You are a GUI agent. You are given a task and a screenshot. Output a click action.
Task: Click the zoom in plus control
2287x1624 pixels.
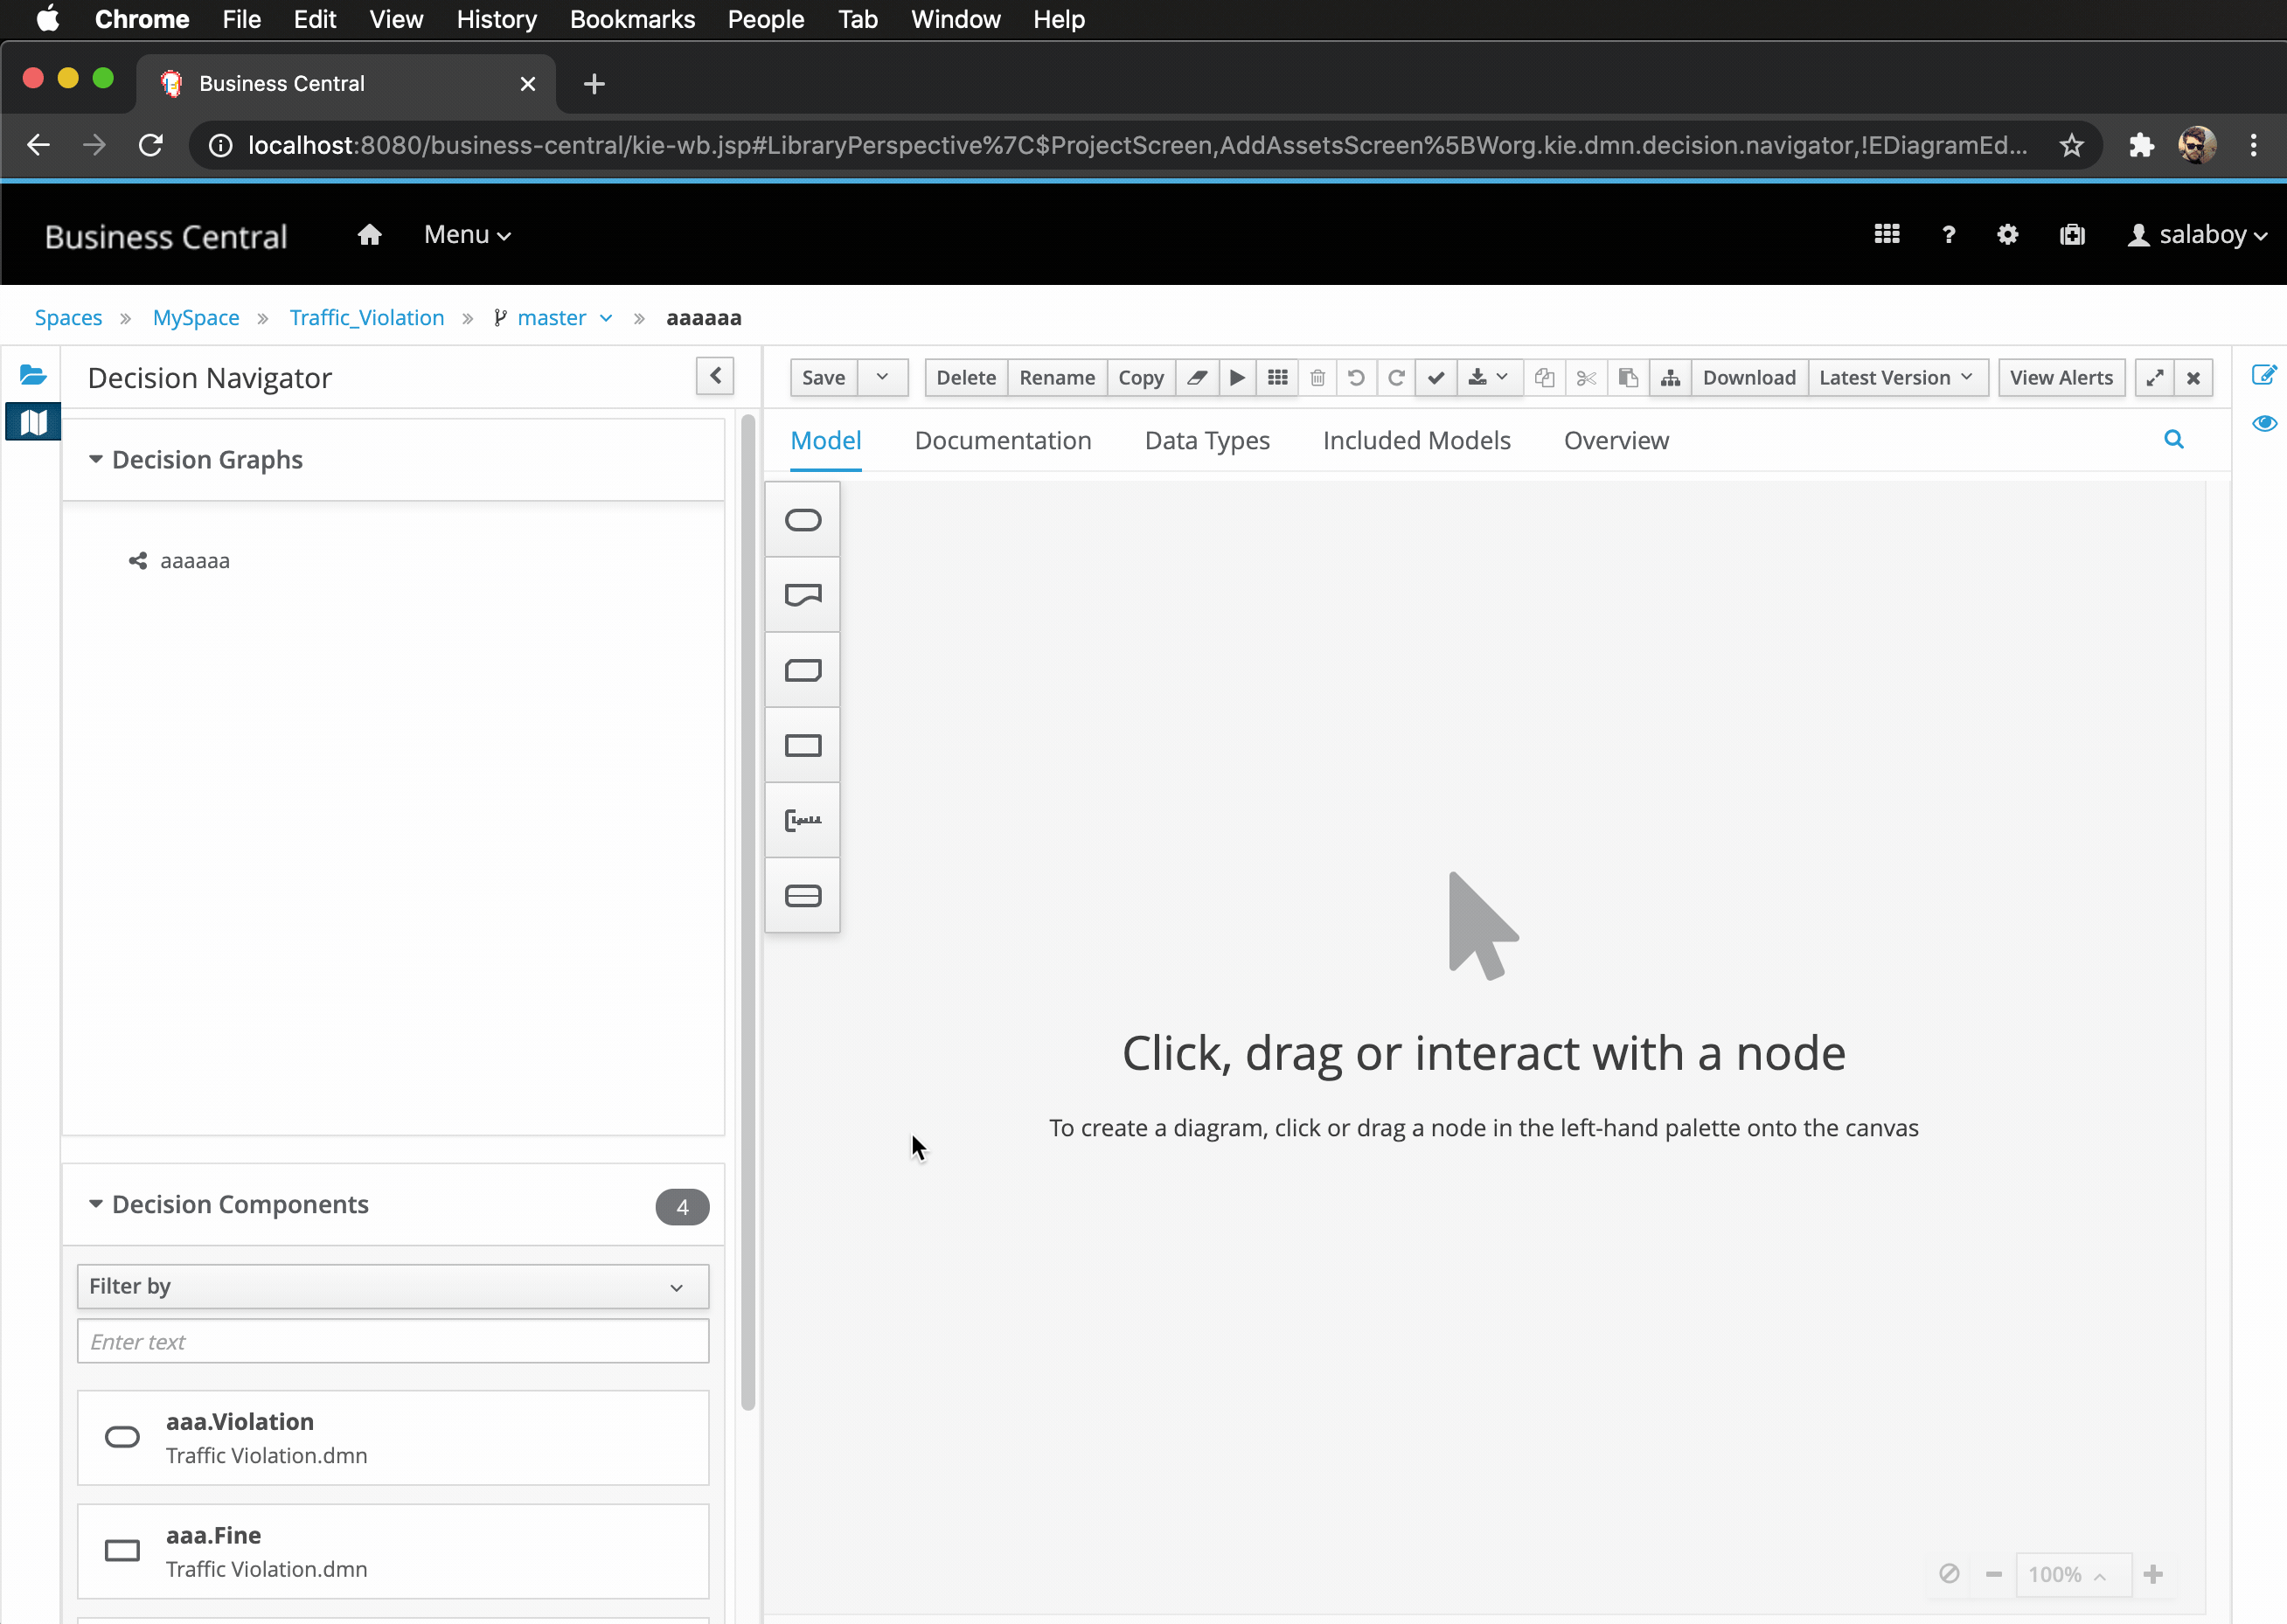[x=2153, y=1574]
